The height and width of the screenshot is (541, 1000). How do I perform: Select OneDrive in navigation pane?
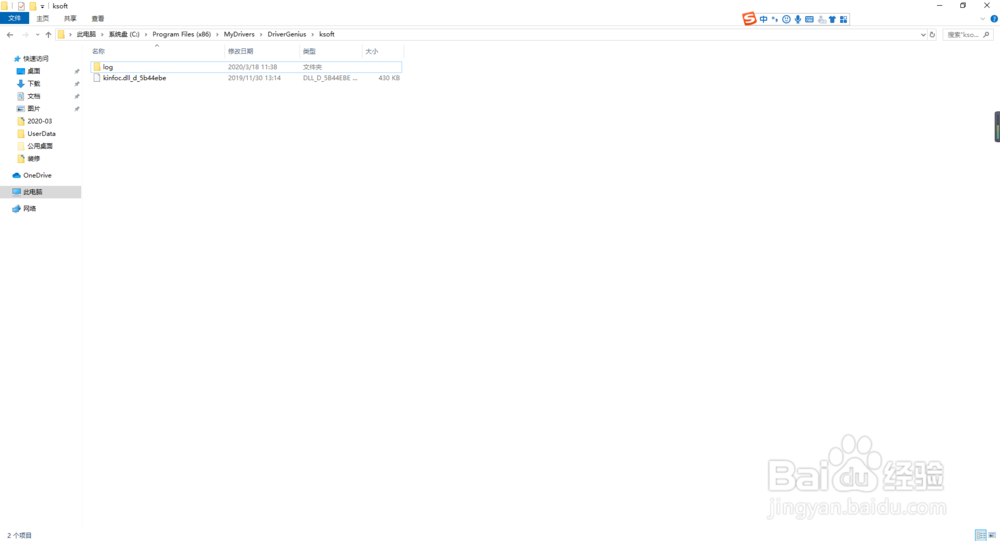37,175
